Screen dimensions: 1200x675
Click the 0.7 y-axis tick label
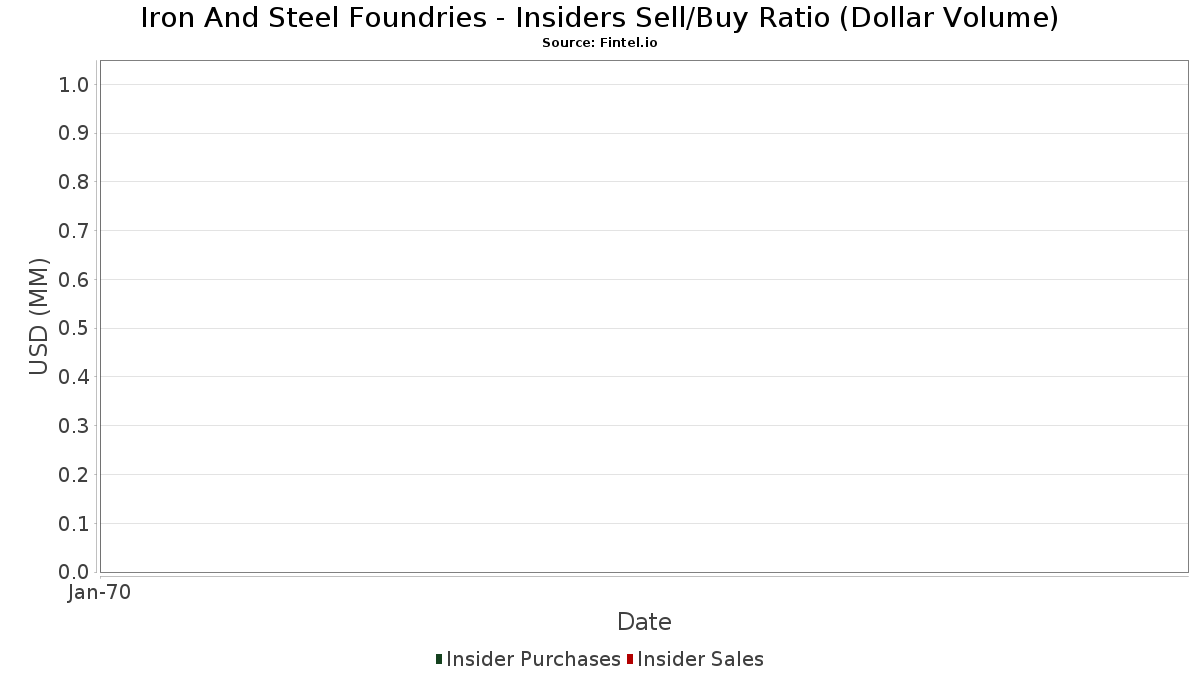(75, 231)
